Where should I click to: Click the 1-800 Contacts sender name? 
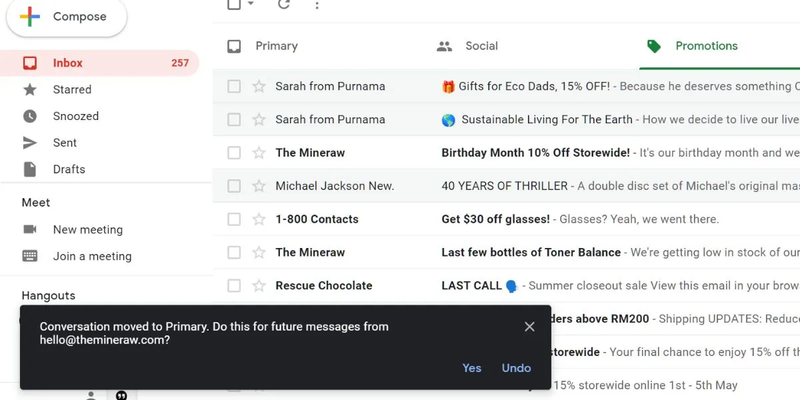[317, 219]
